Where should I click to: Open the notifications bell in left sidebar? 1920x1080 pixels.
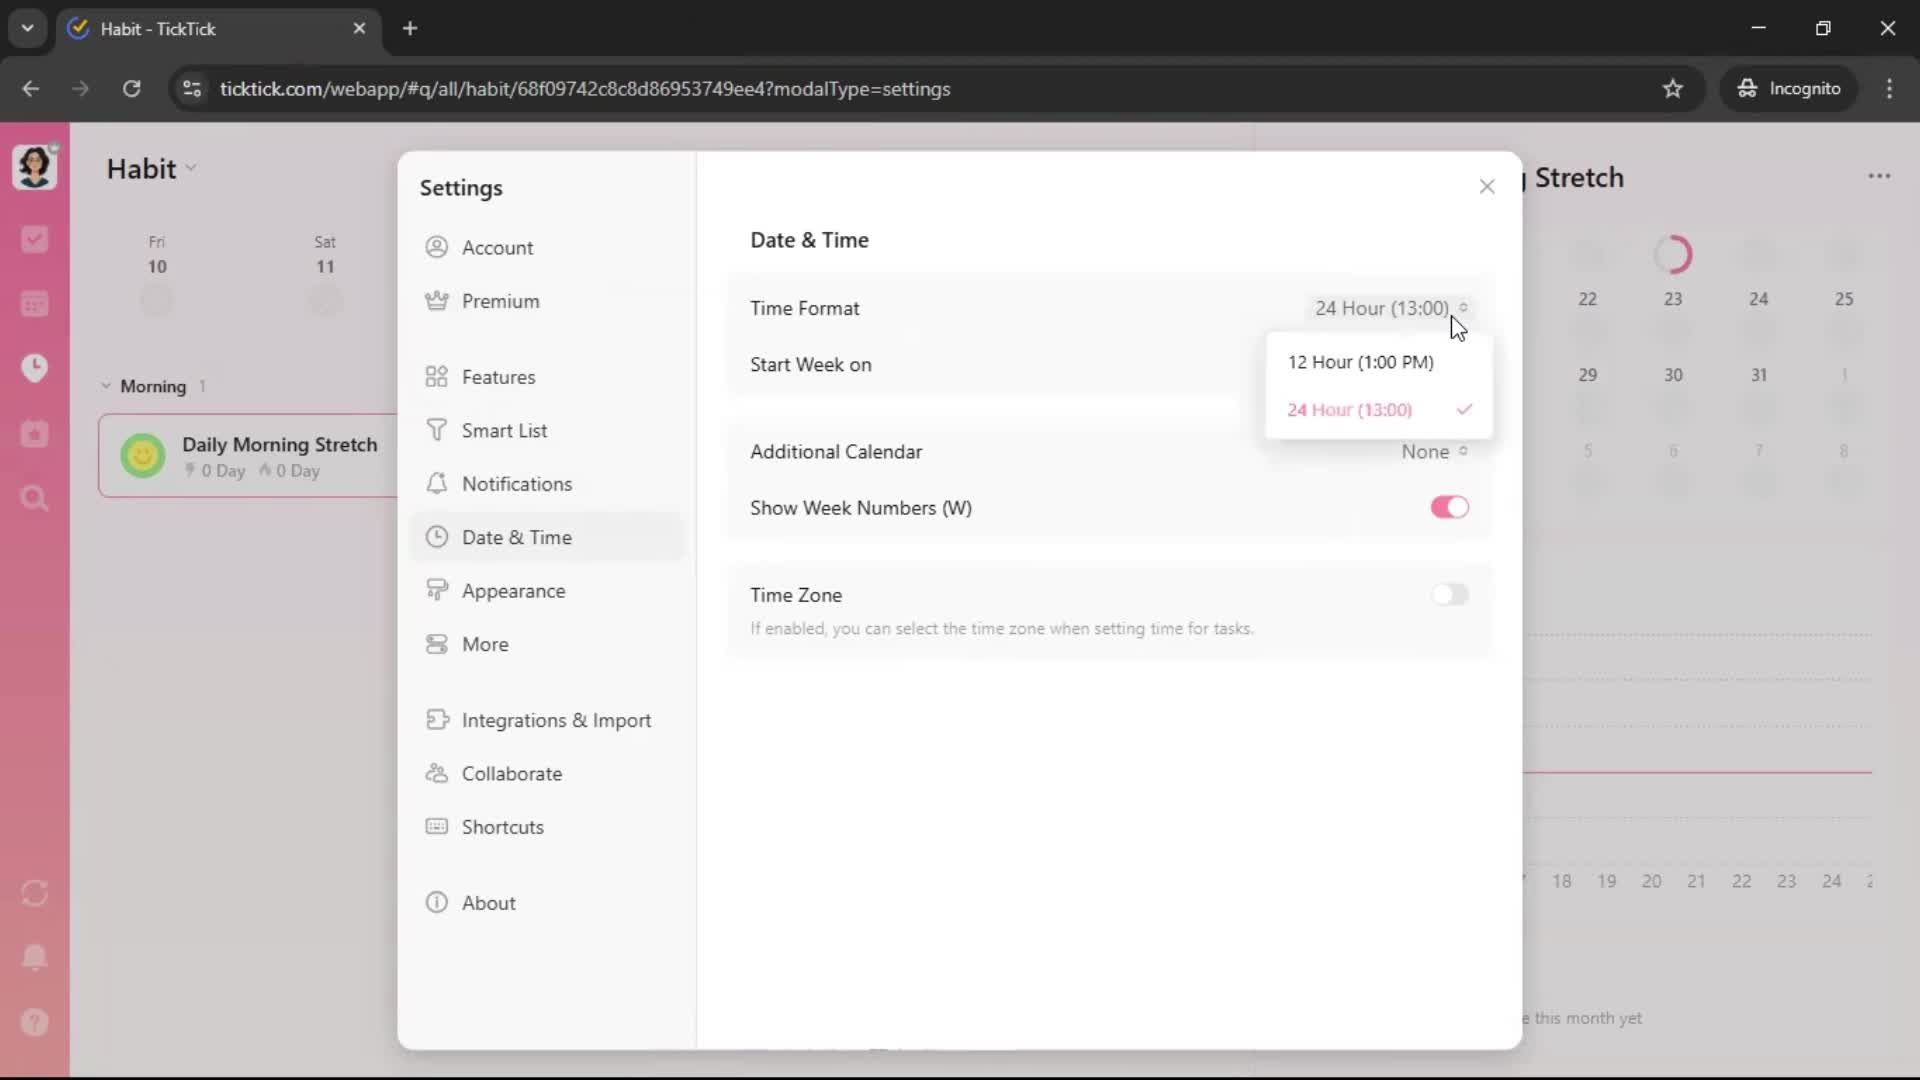pos(34,957)
